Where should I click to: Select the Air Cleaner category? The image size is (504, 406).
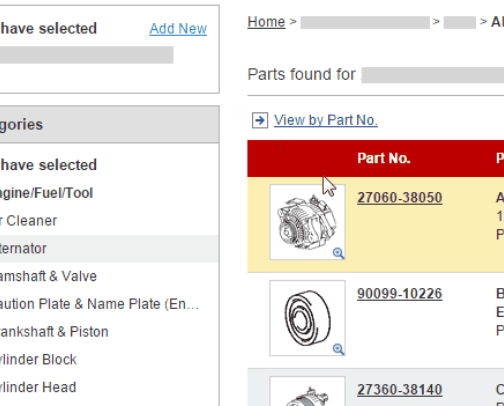click(28, 221)
